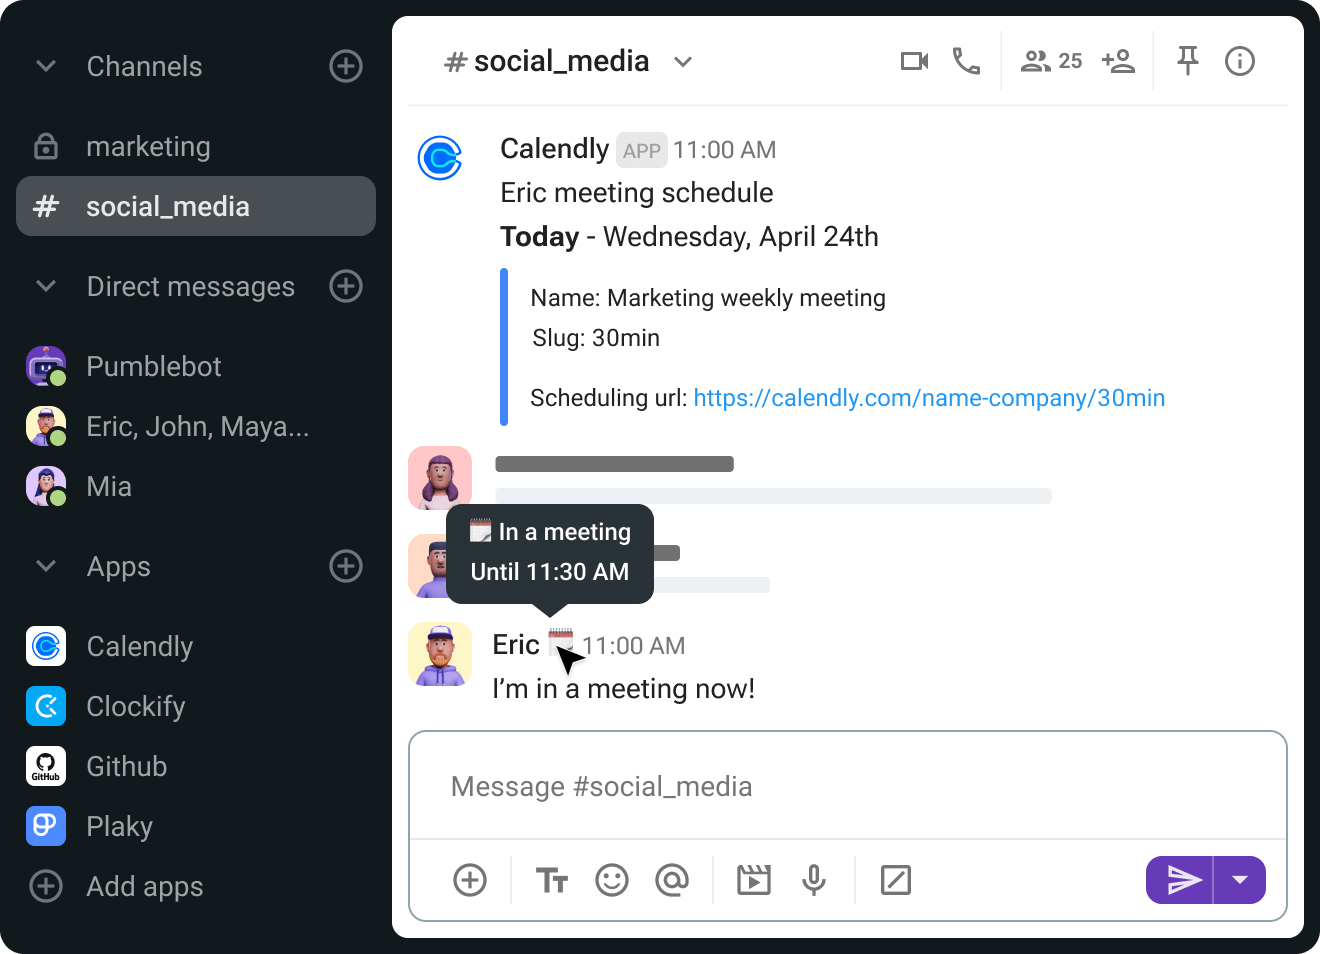Click Eric's calendar status emoji
Viewport: 1320px width, 954px height.
coord(561,641)
